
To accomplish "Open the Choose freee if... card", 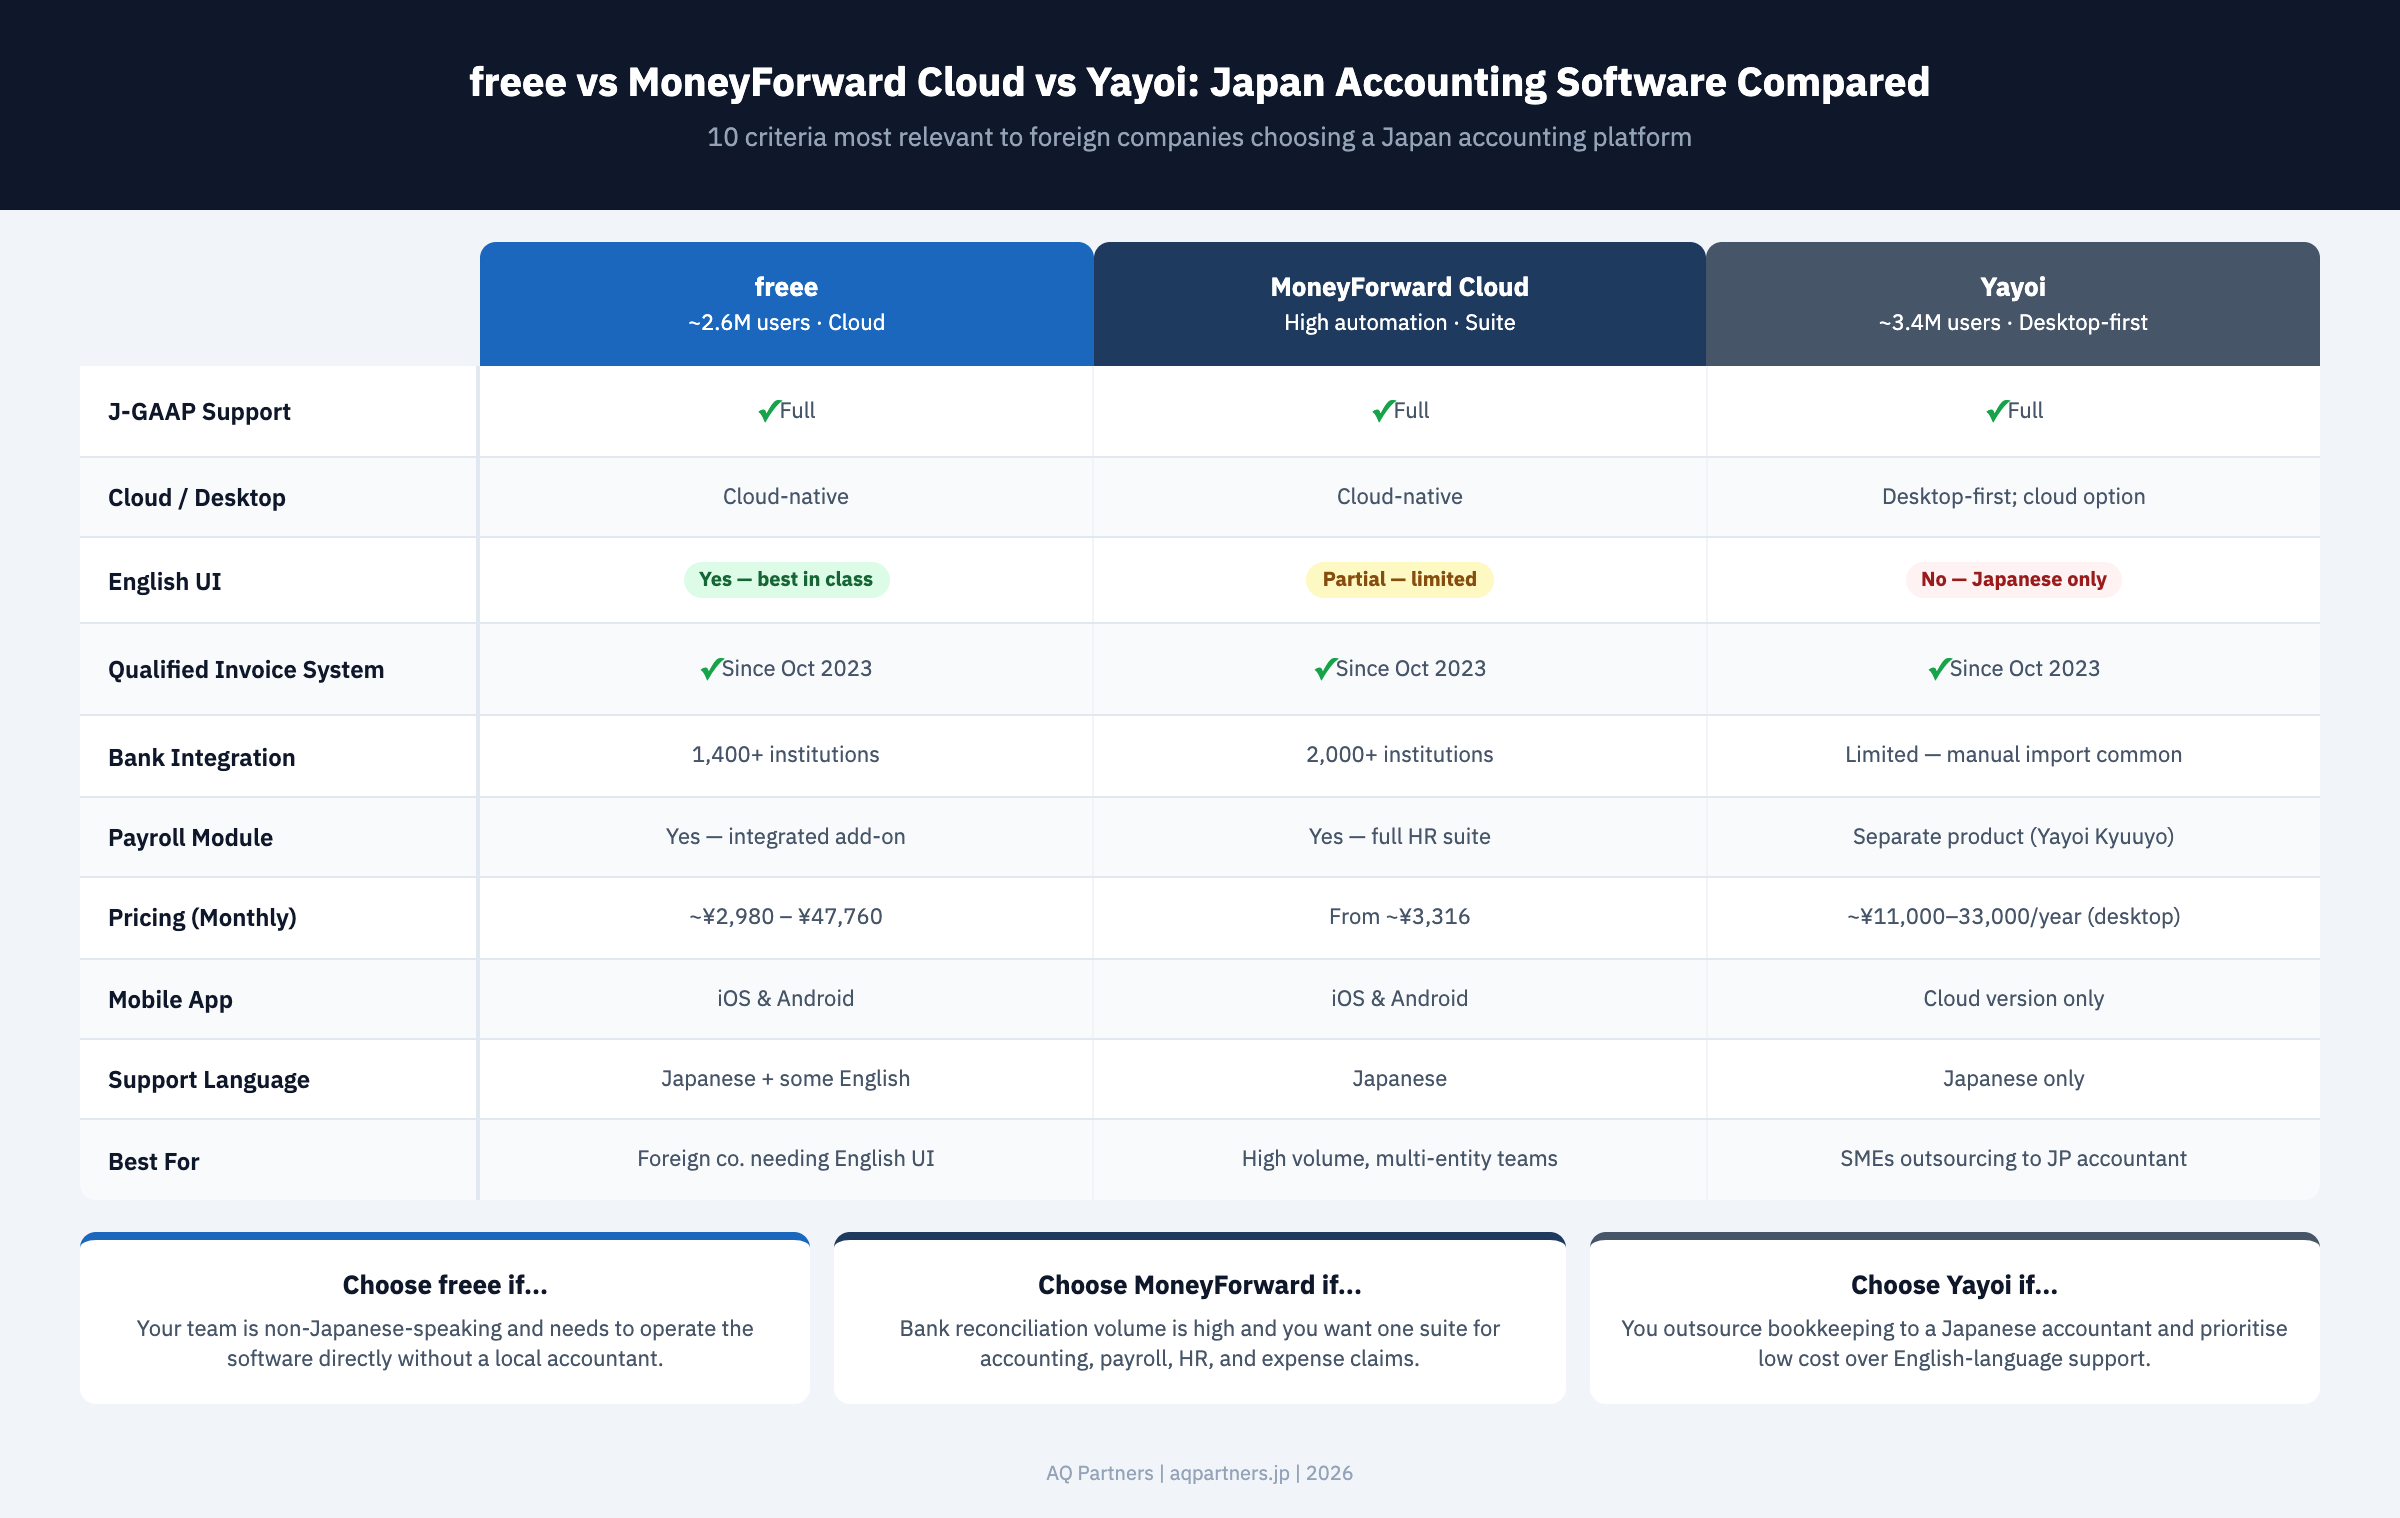I will tap(445, 1318).
